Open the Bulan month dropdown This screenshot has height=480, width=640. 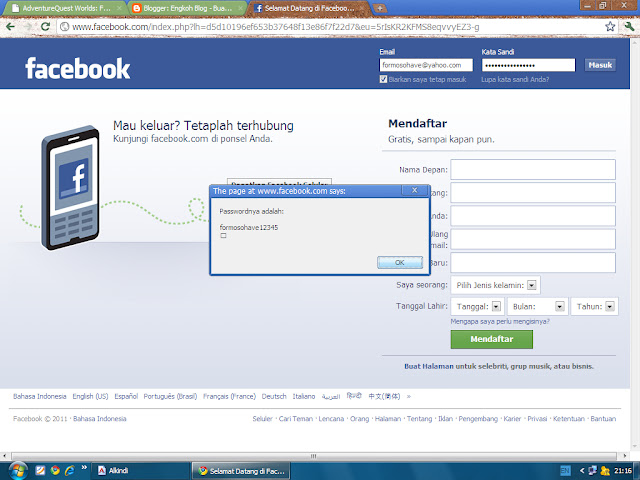point(537,307)
